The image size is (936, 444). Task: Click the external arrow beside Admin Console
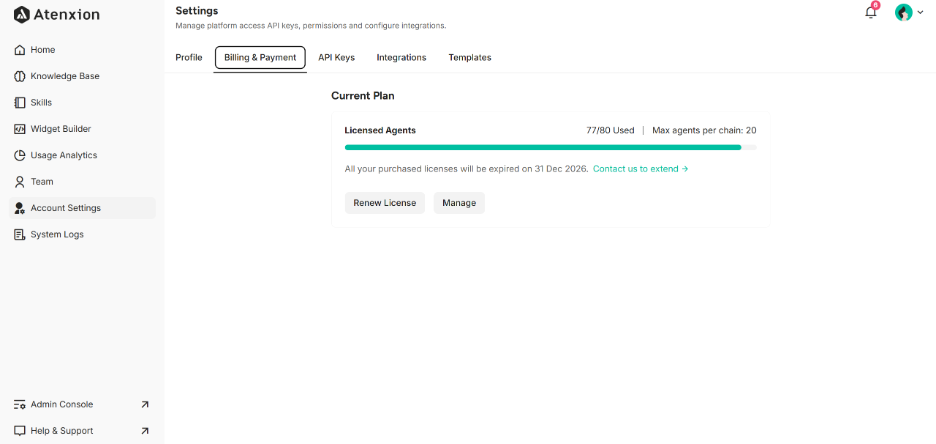[144, 405]
